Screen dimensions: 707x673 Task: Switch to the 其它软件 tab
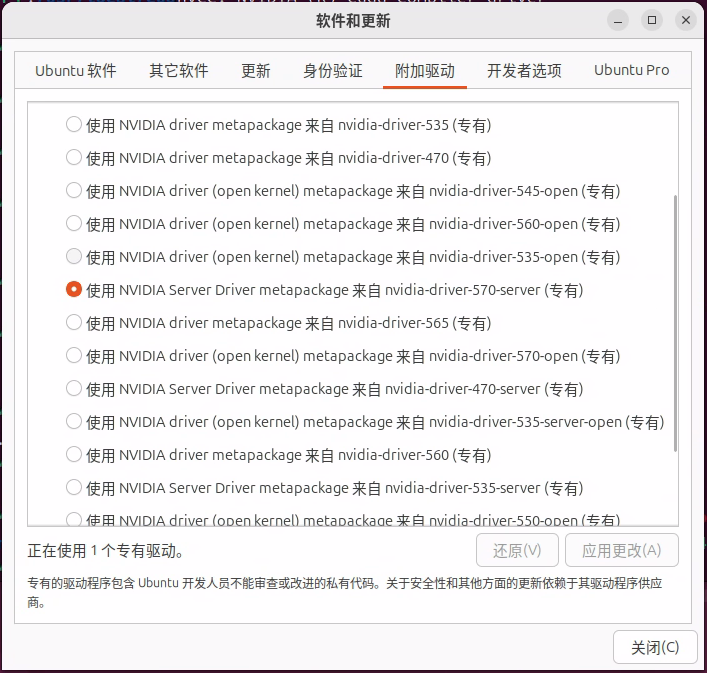pyautogui.click(x=179, y=71)
